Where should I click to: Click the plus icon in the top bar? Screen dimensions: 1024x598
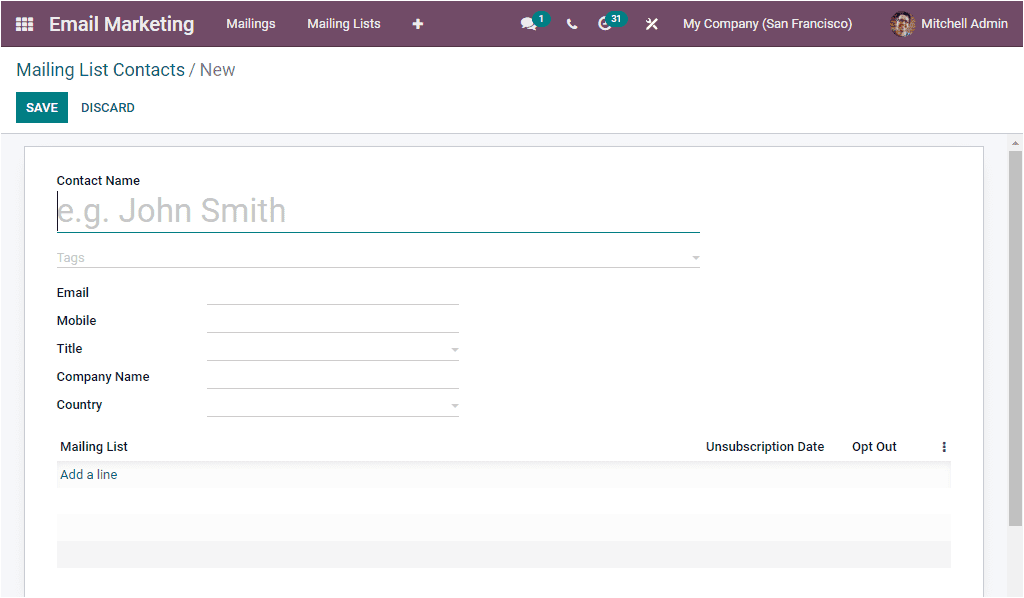tap(417, 23)
